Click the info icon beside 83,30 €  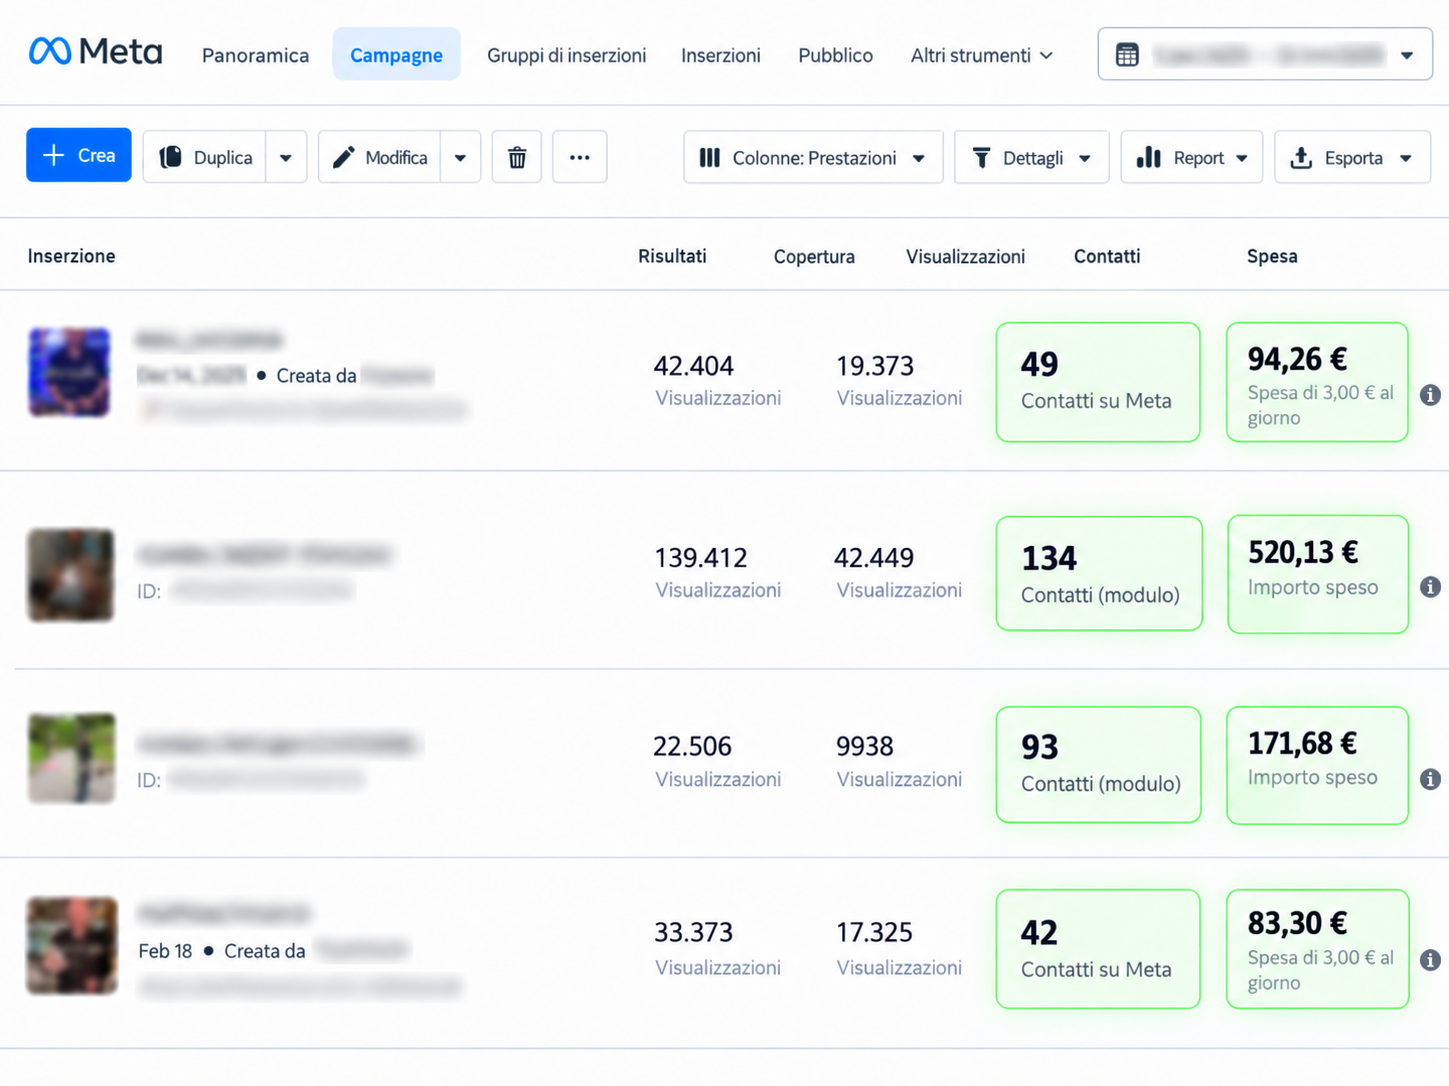click(x=1431, y=960)
